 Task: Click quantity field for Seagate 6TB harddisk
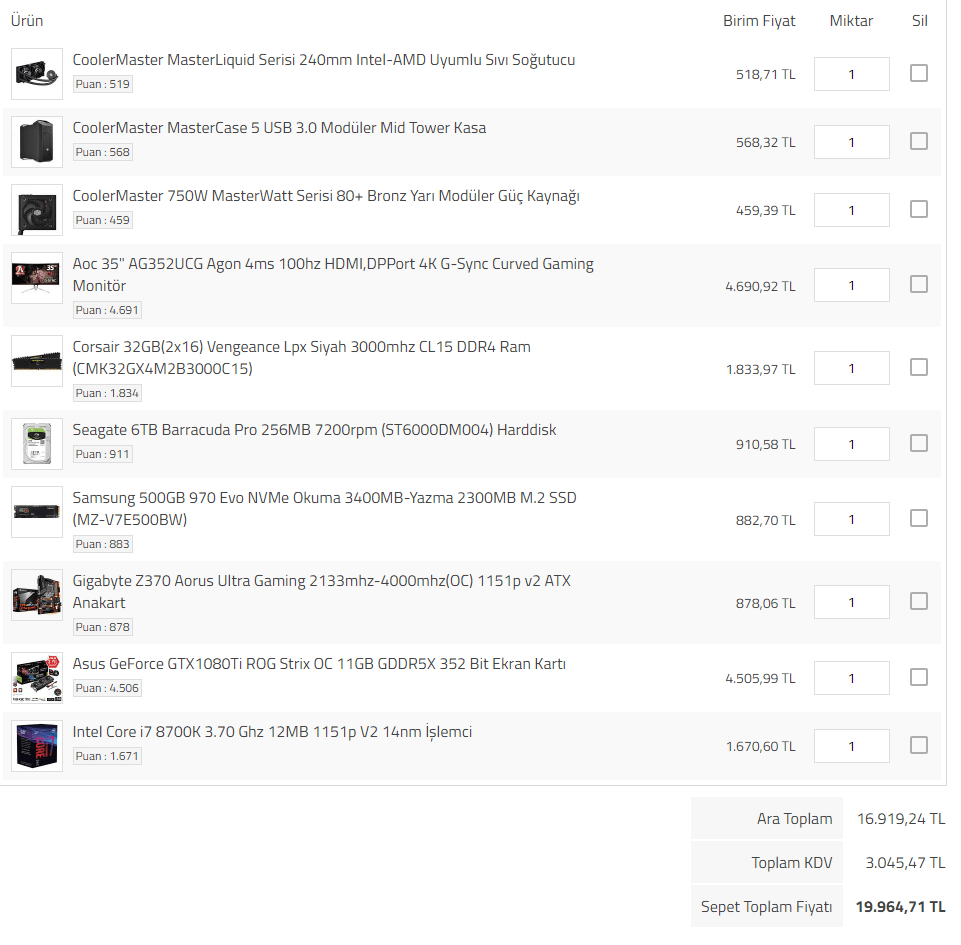click(x=851, y=444)
